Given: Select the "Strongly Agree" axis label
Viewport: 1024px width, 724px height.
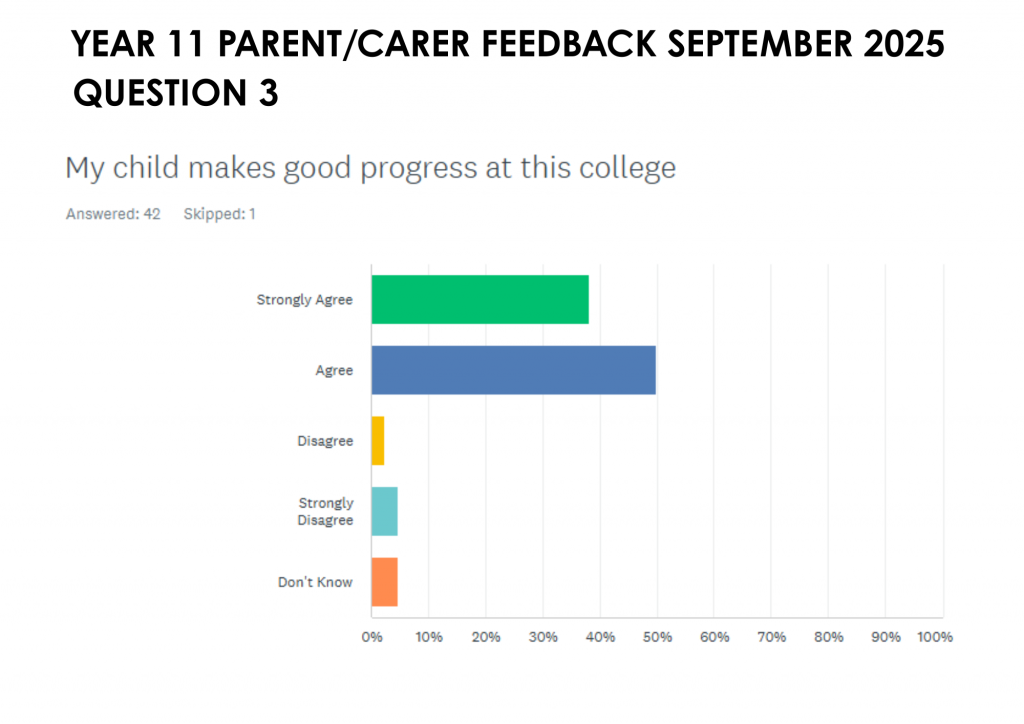Looking at the screenshot, I should (x=304, y=300).
